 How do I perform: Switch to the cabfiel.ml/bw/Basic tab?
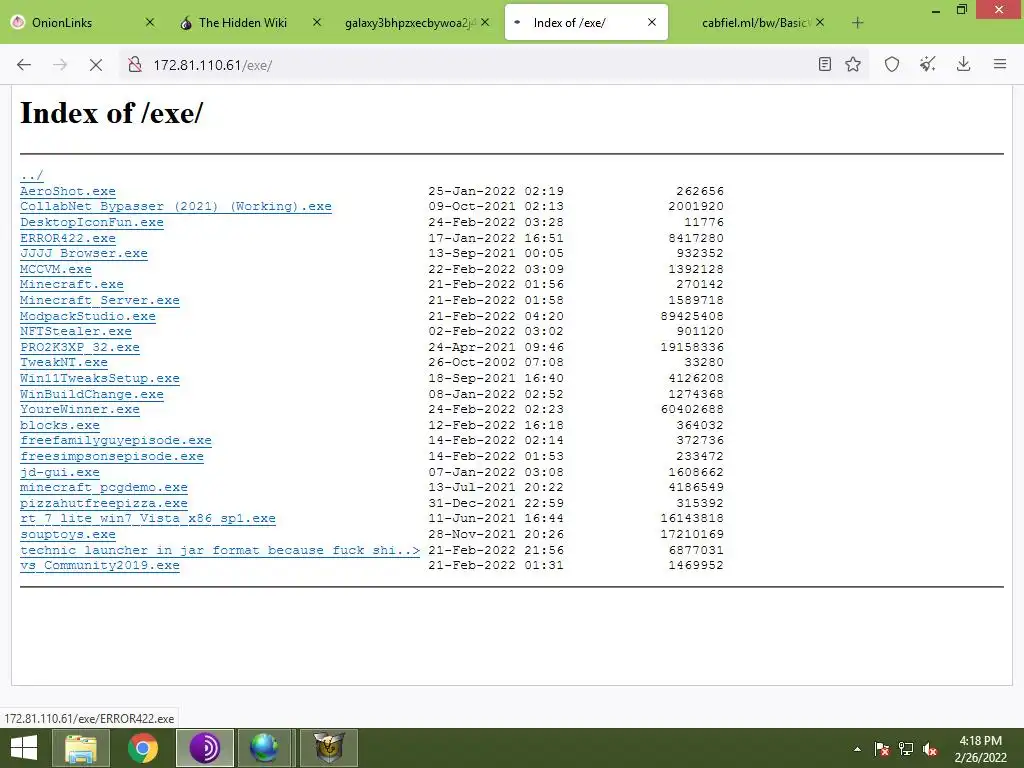click(754, 22)
